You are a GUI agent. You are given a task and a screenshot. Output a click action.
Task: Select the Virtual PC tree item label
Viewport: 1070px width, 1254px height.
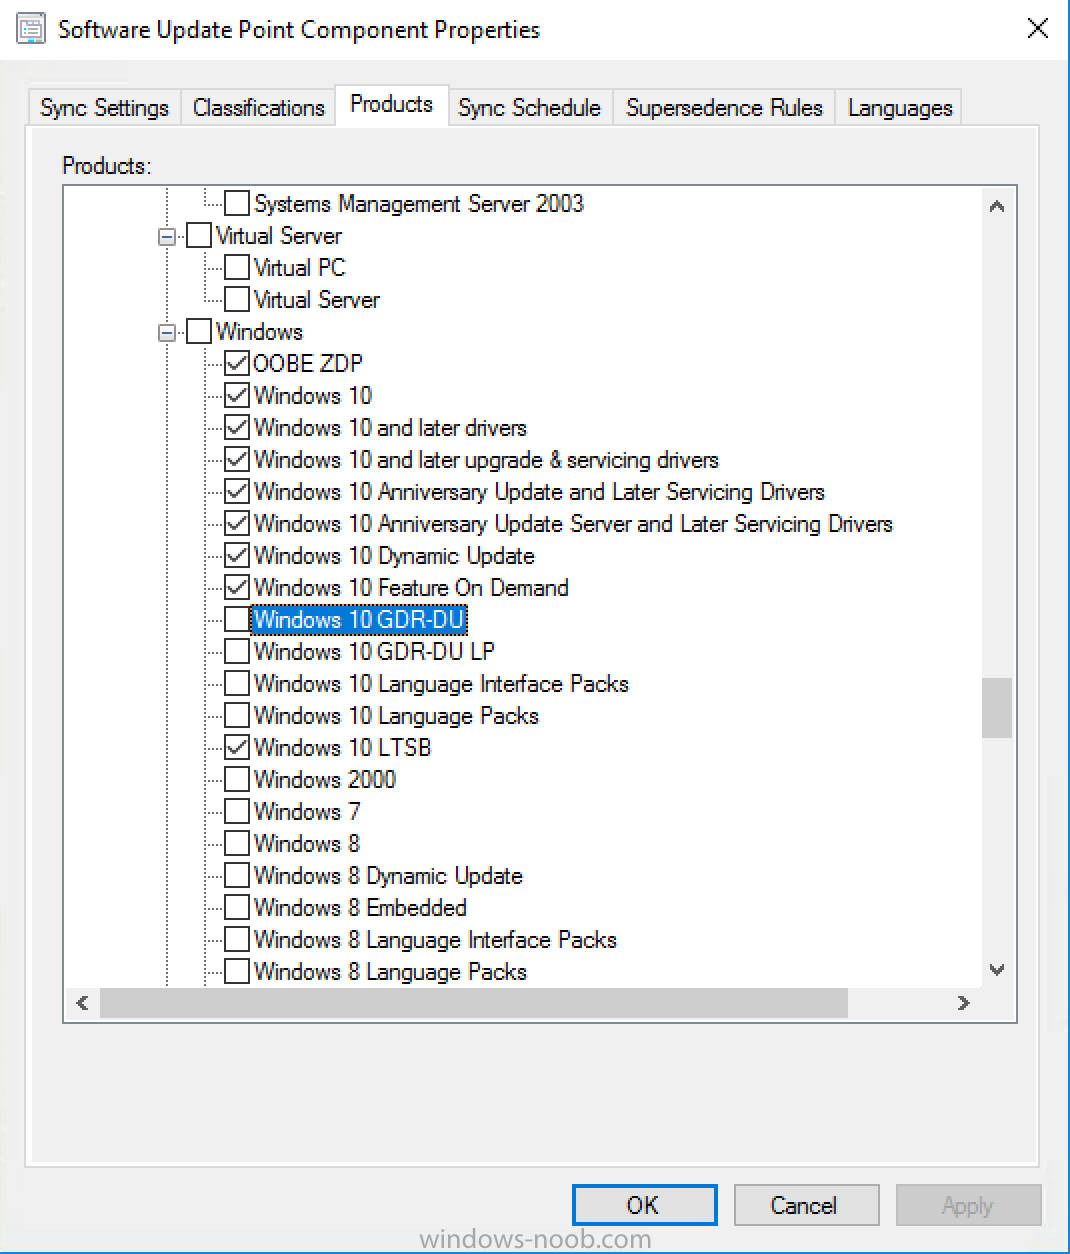click(300, 268)
